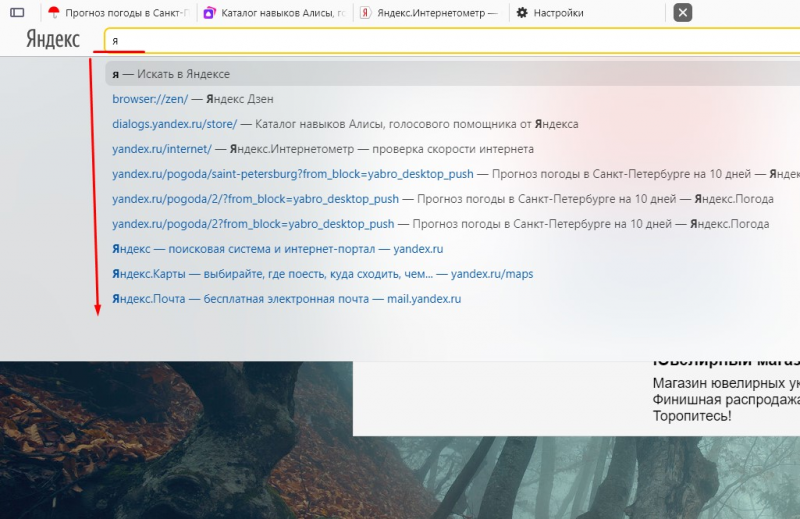Click the Settings gear tab icon
The width and height of the screenshot is (800, 519).
coord(522,13)
